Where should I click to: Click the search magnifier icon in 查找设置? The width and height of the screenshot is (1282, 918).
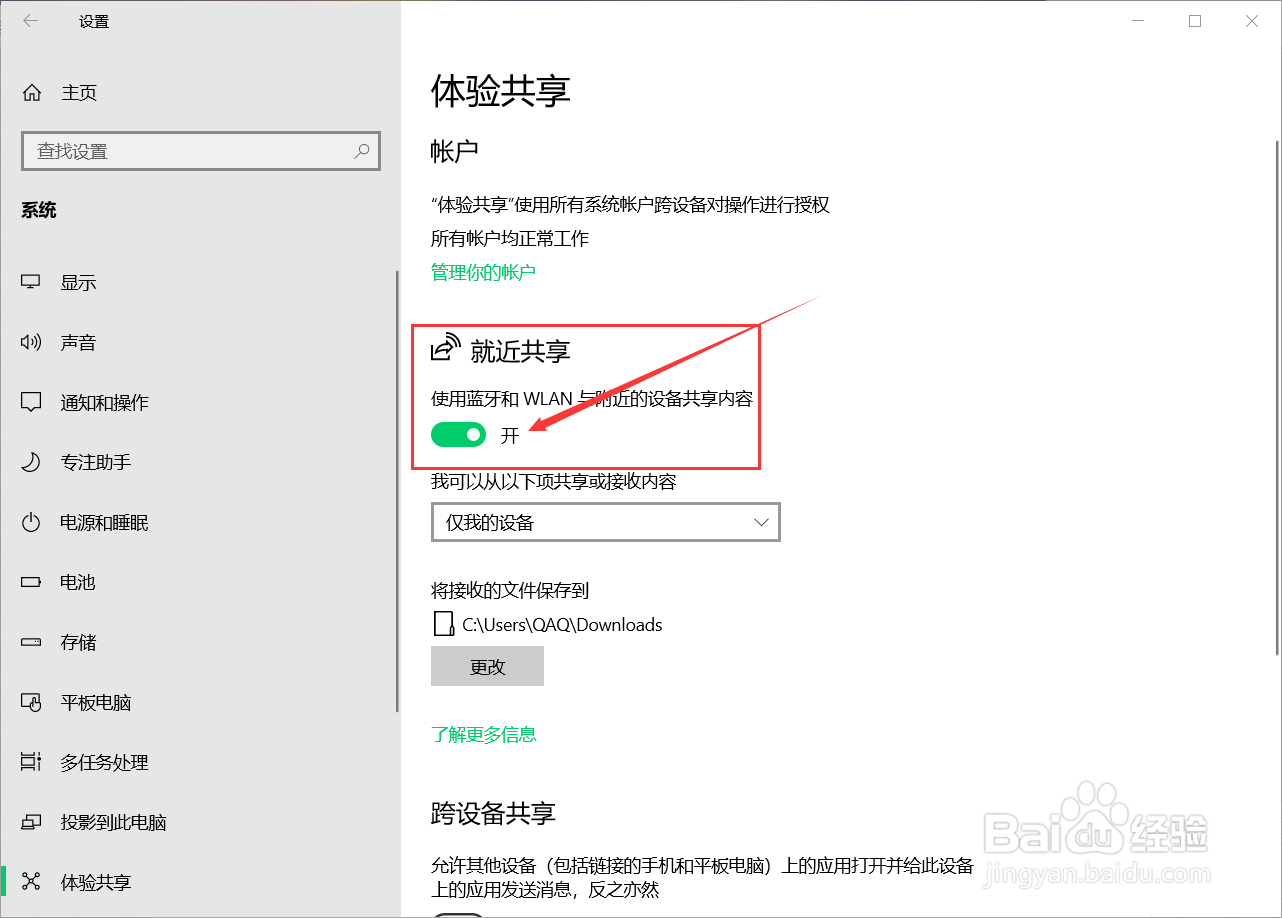pyautogui.click(x=362, y=151)
